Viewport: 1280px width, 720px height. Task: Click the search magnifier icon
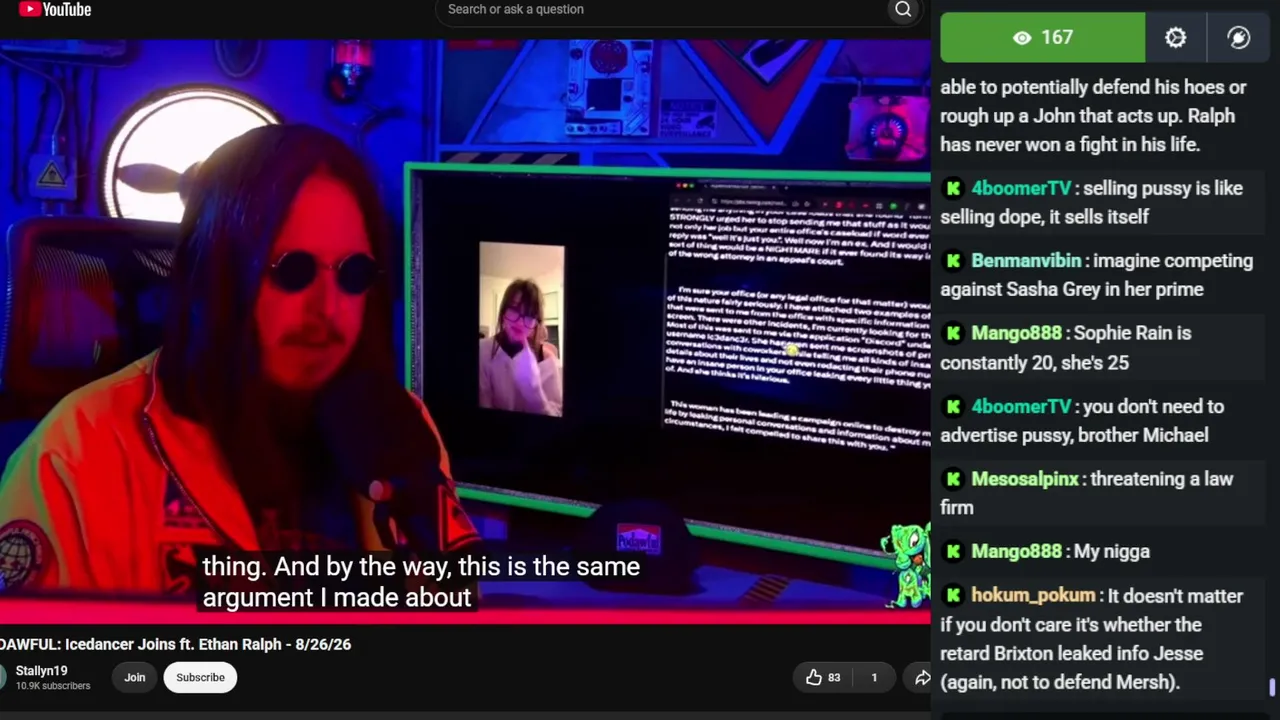pyautogui.click(x=903, y=10)
